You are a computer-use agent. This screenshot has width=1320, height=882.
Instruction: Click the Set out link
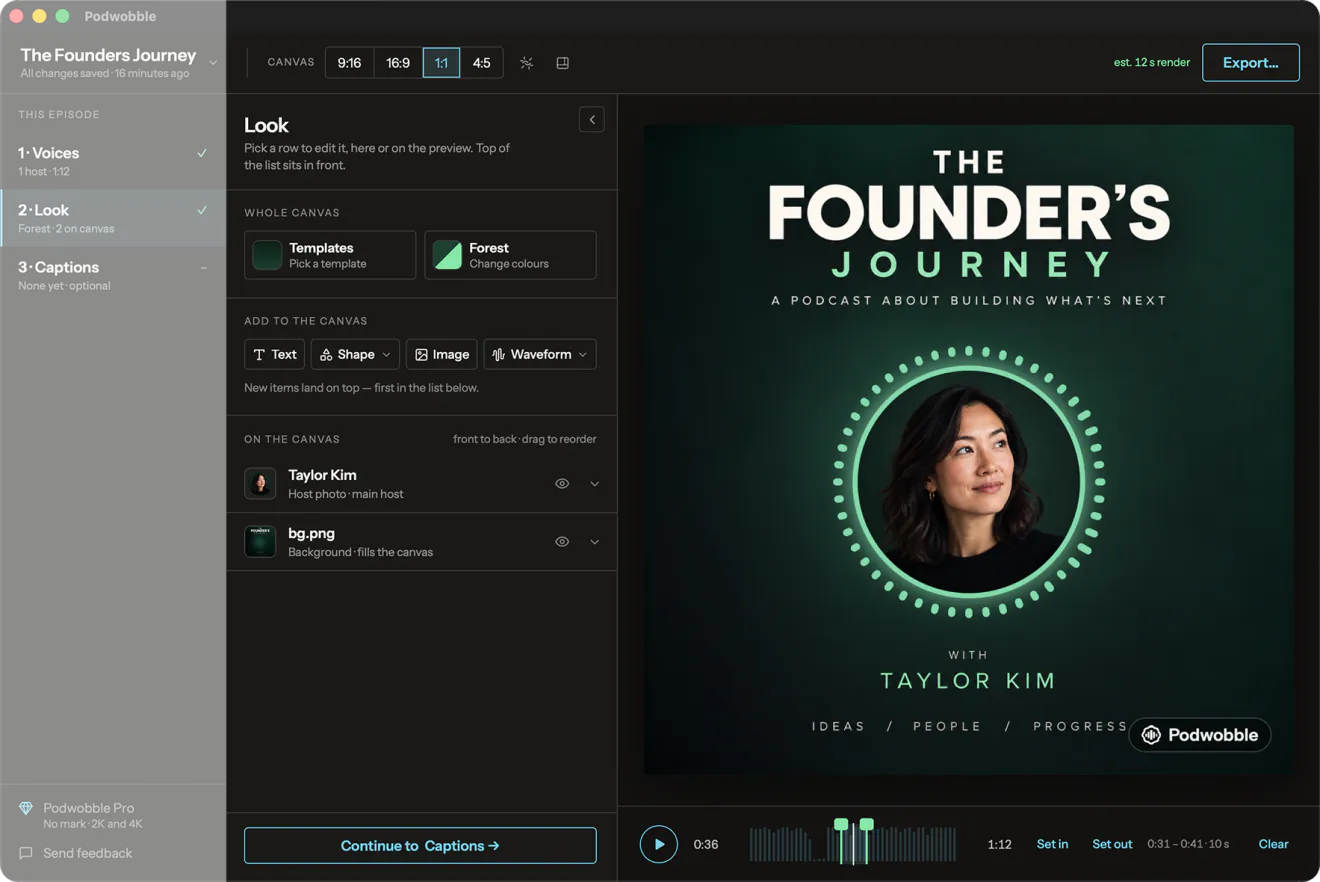[1112, 844]
